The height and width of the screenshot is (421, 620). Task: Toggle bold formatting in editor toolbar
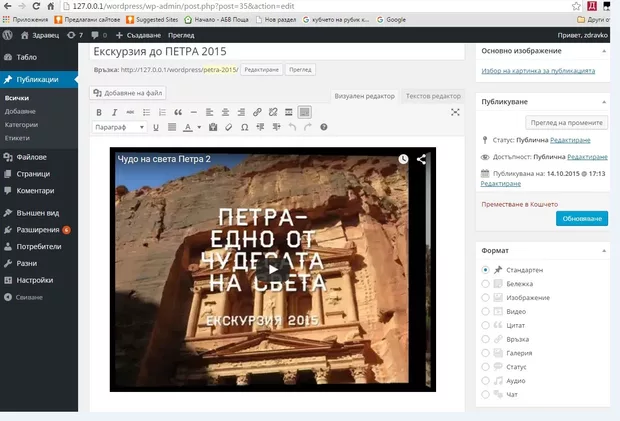pyautogui.click(x=99, y=112)
